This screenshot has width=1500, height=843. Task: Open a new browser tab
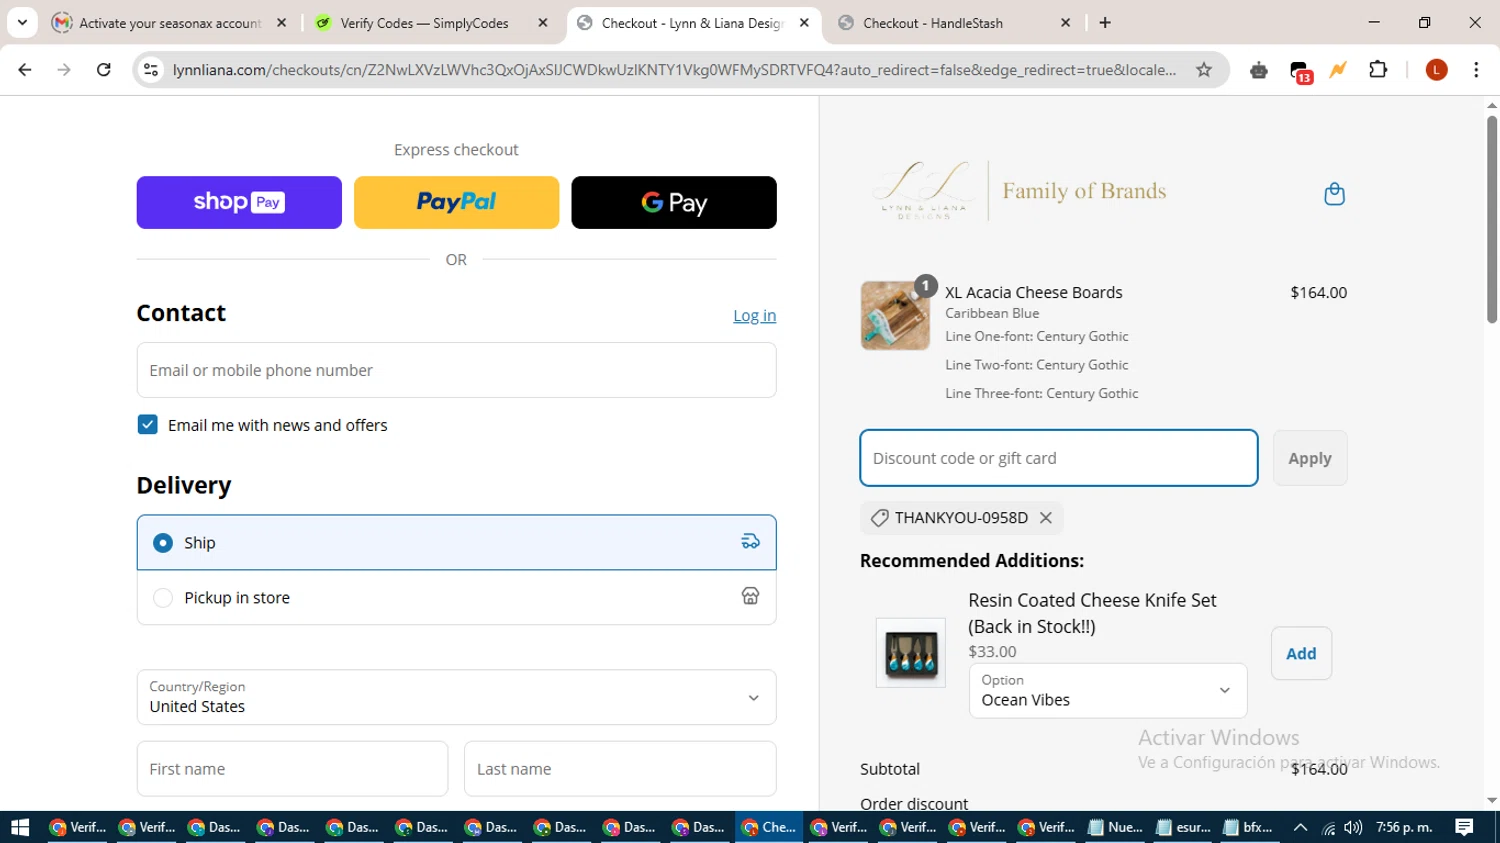[1105, 23]
